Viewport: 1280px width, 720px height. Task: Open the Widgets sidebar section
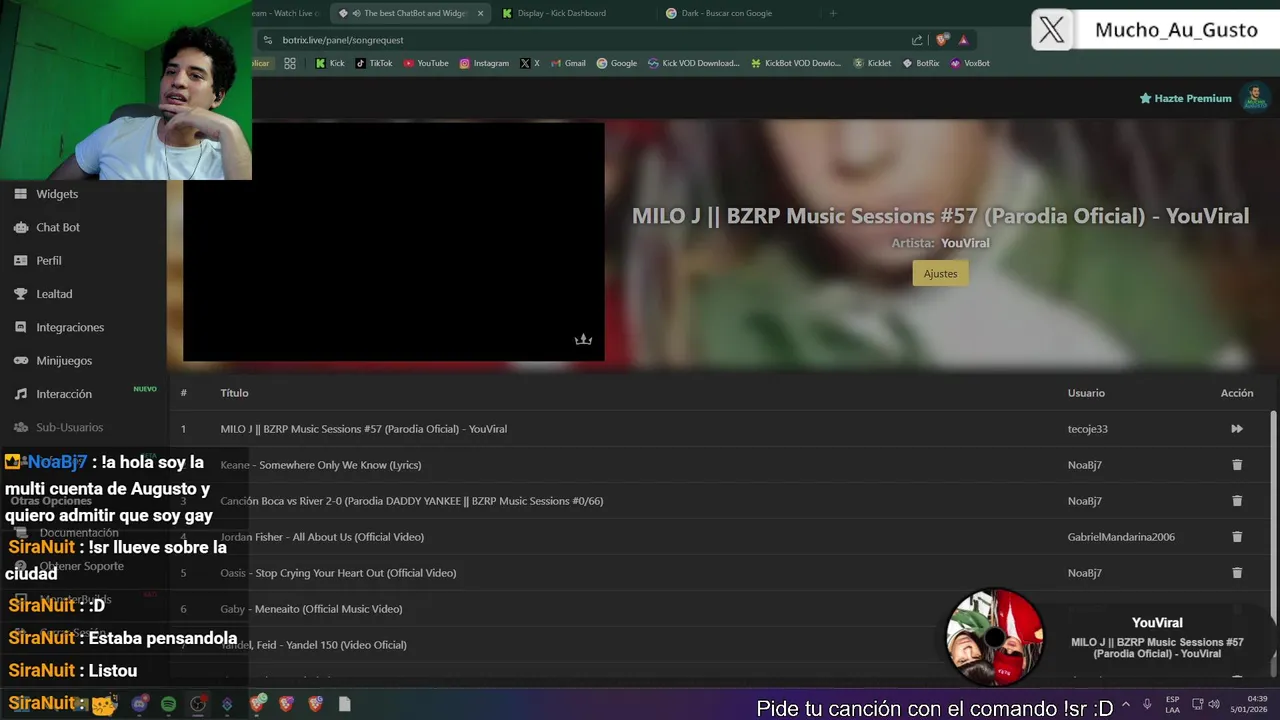pos(57,194)
